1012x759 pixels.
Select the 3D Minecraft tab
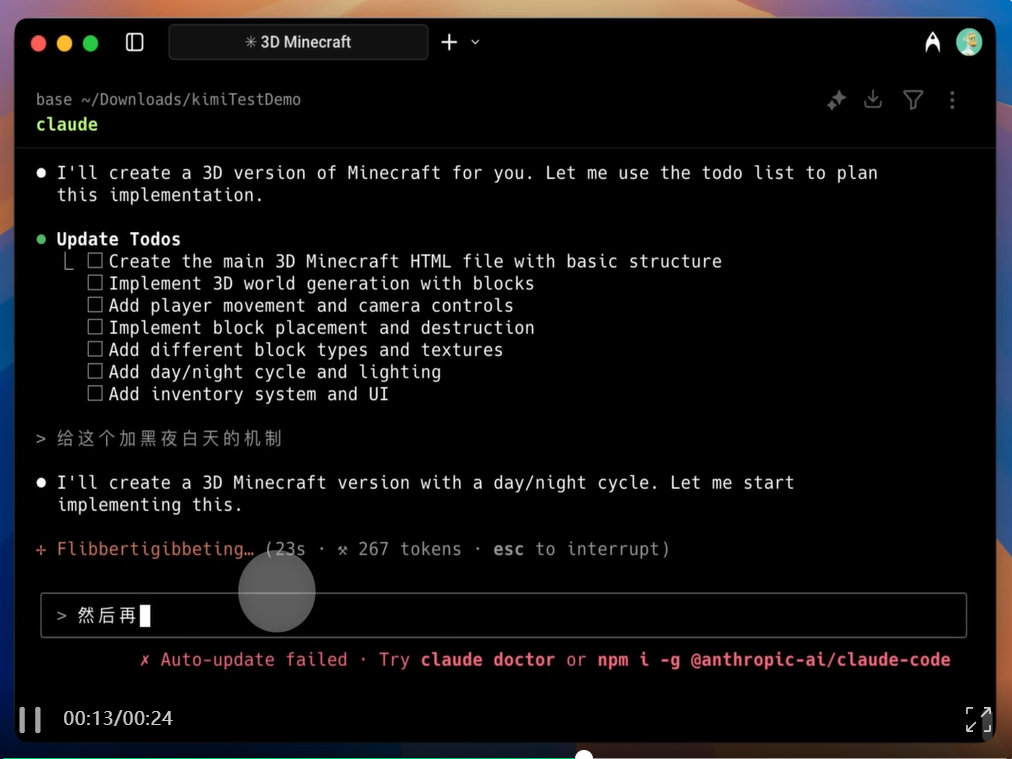298,43
